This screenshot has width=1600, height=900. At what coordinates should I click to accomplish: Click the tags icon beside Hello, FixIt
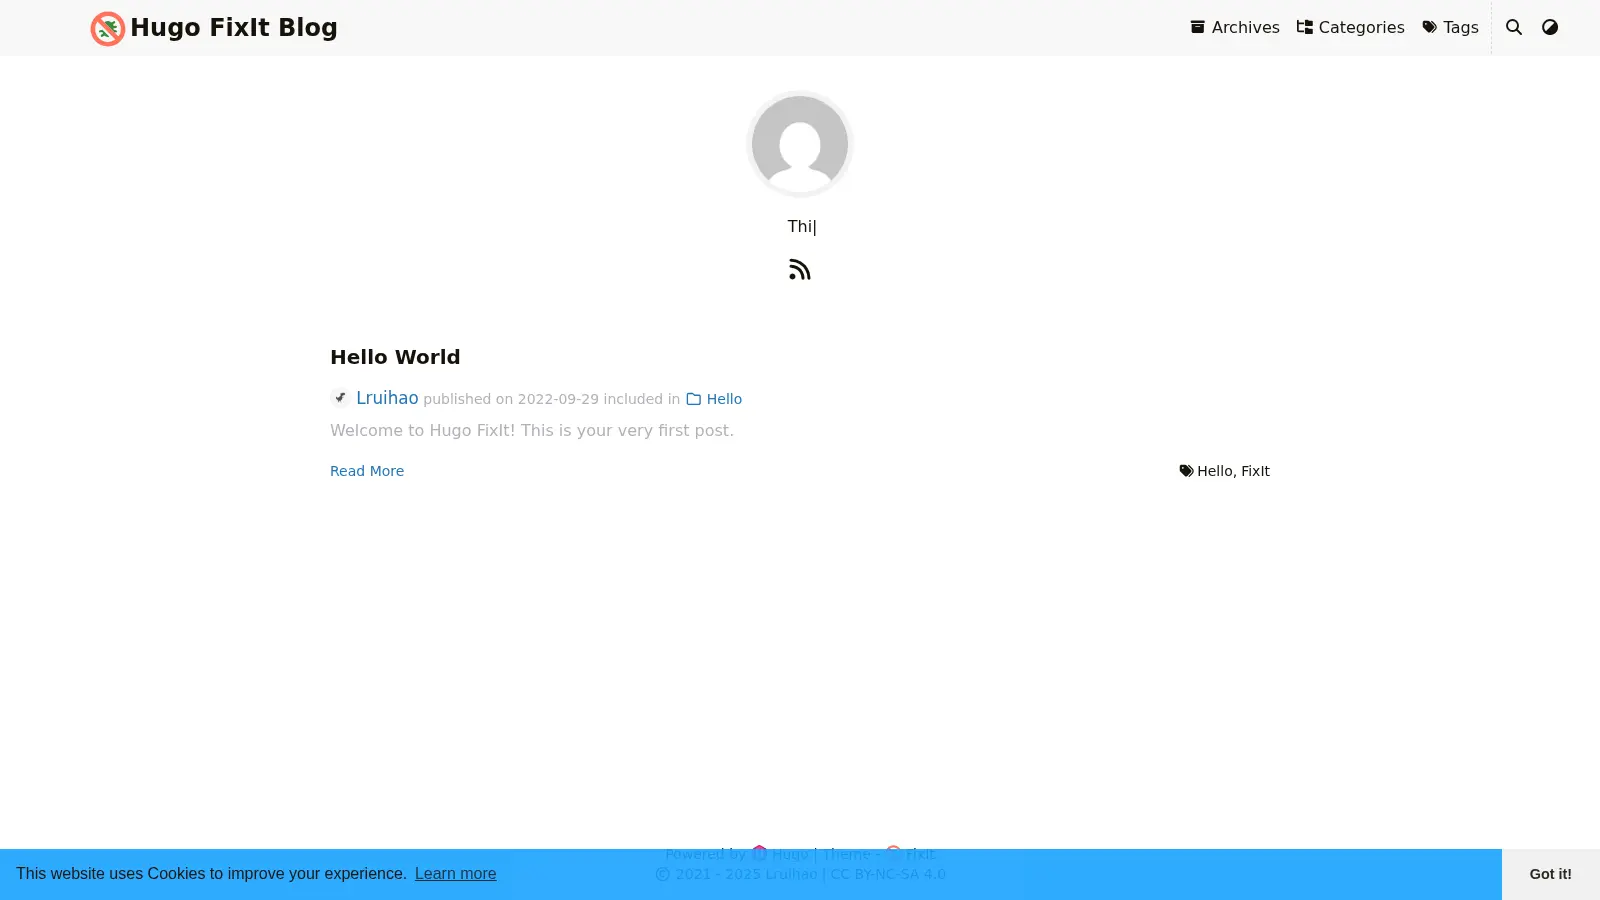pyautogui.click(x=1186, y=471)
